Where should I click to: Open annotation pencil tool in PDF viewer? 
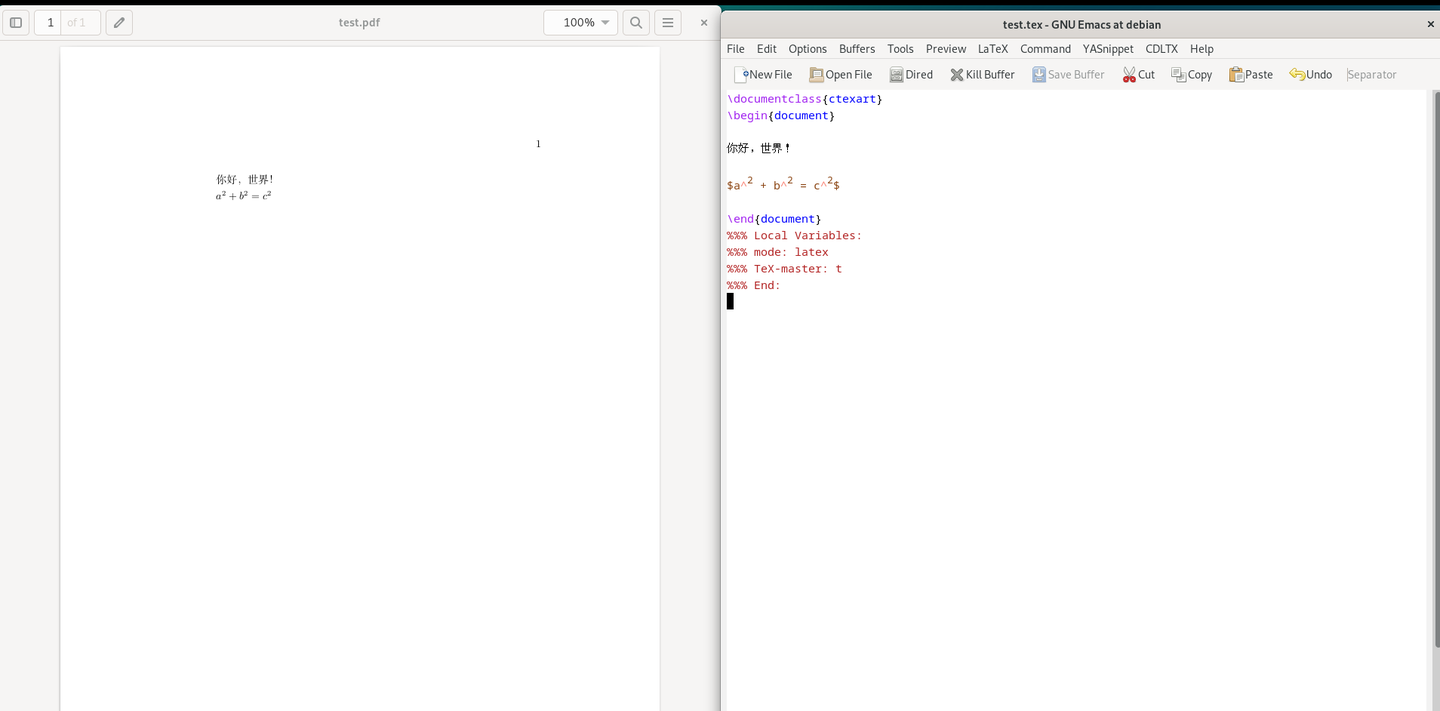(119, 22)
